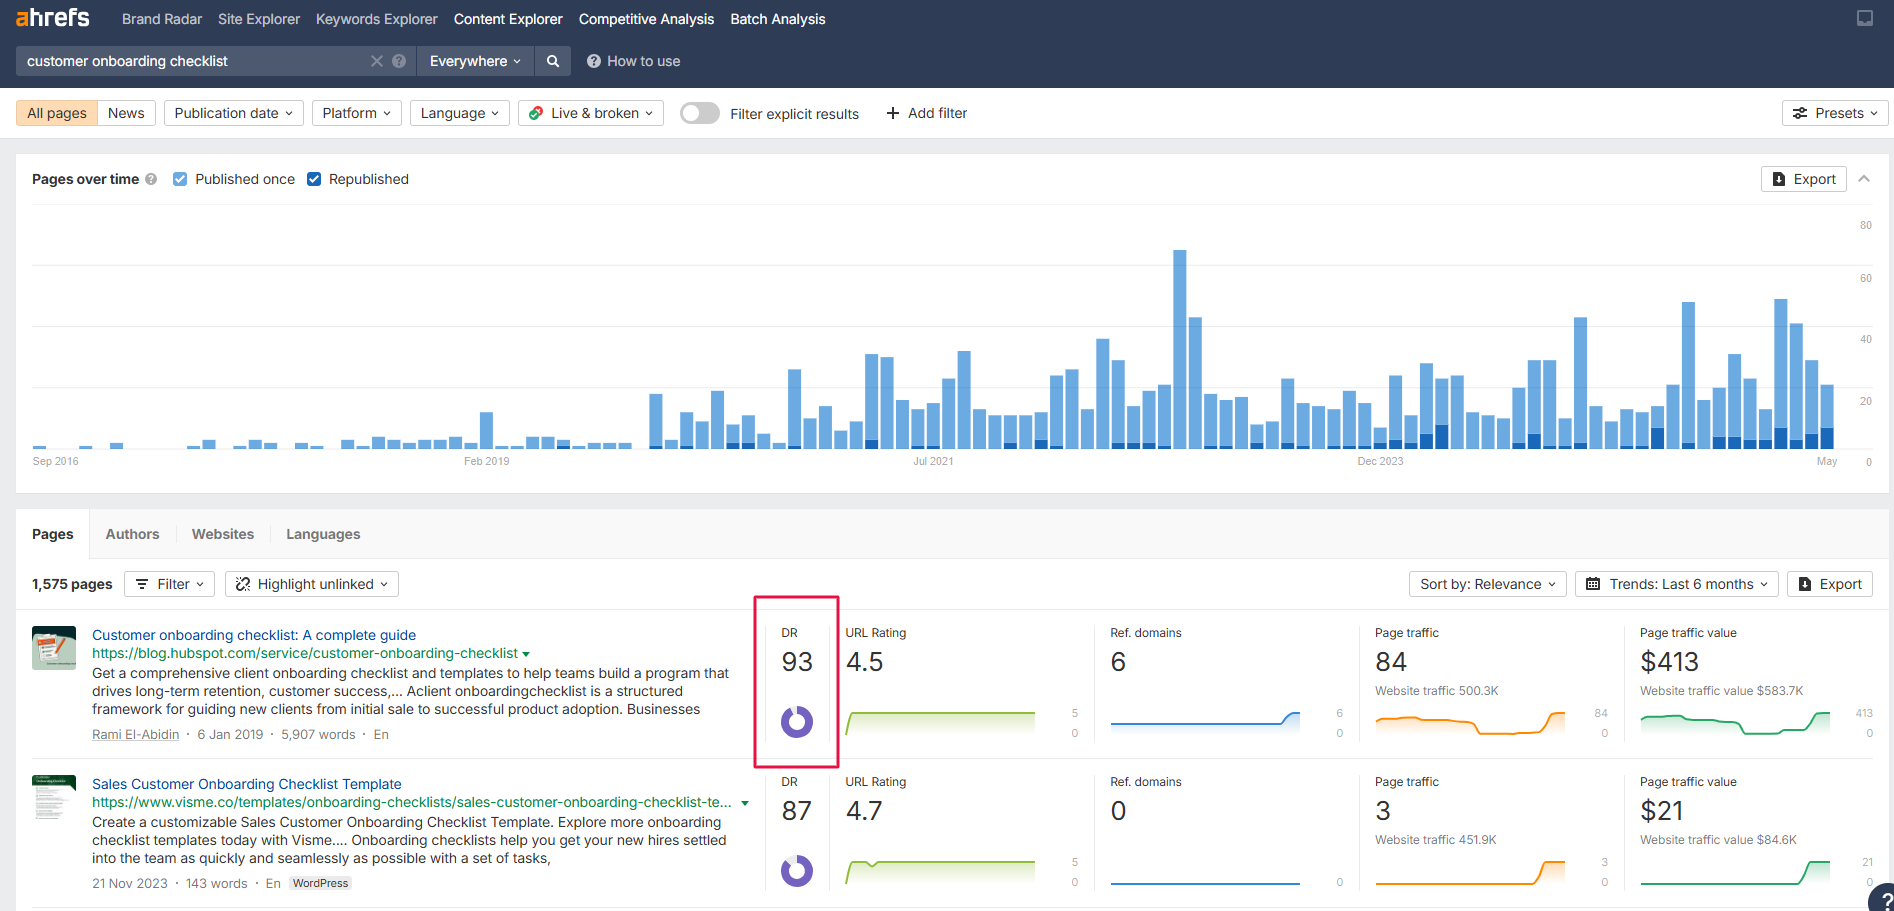Viewport: 1894px width, 911px height.
Task: Expand the HubSpot URL dropdown arrow
Action: pos(526,654)
